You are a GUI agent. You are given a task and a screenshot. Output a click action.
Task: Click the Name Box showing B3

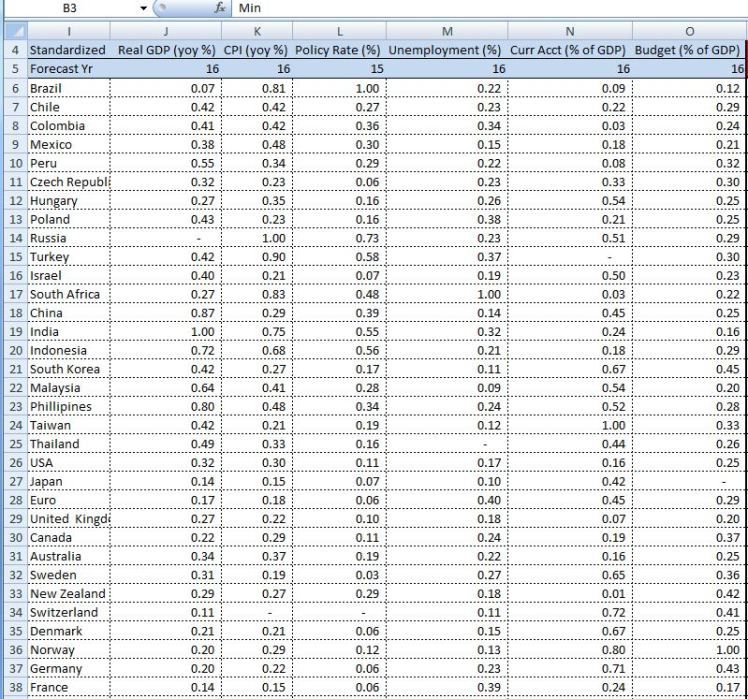[70, 8]
